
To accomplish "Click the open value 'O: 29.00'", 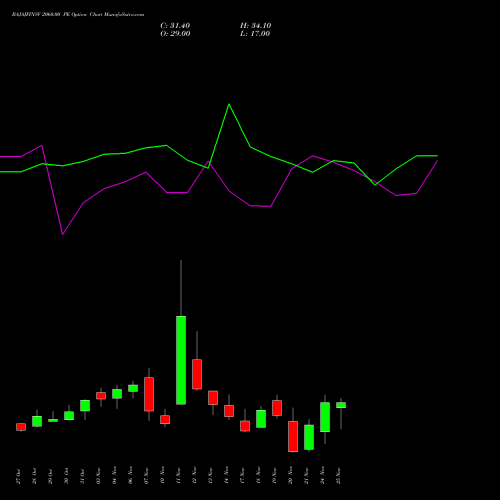I will click(x=175, y=34).
